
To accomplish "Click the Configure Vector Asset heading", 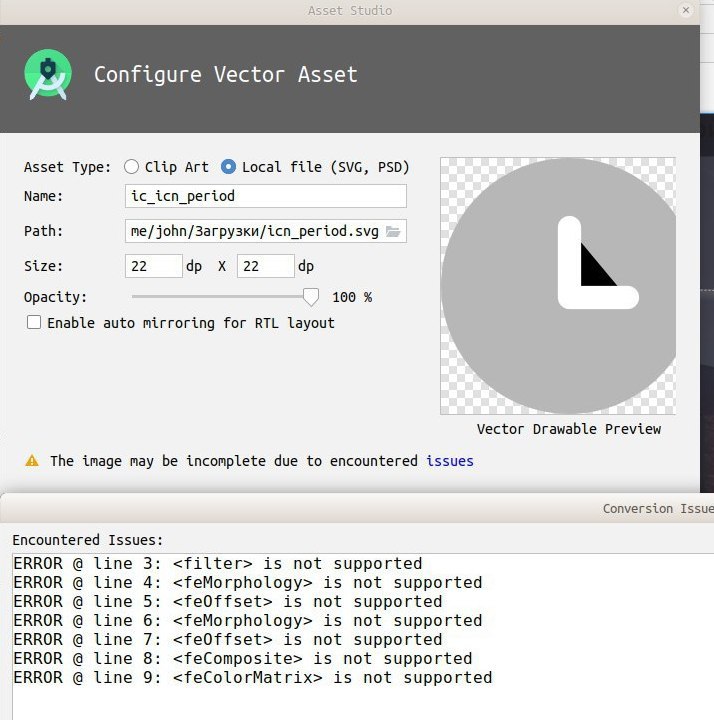I will coord(226,75).
